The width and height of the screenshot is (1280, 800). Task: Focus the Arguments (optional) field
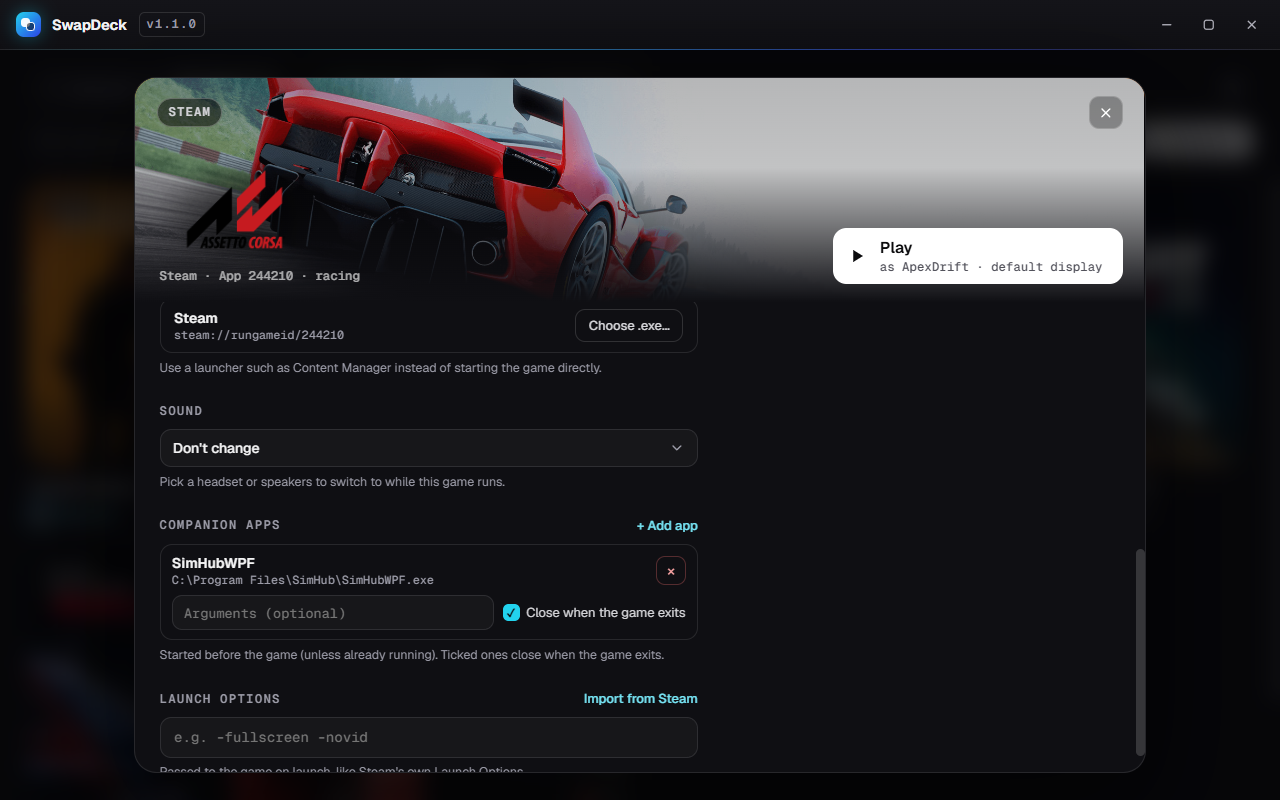click(x=333, y=613)
